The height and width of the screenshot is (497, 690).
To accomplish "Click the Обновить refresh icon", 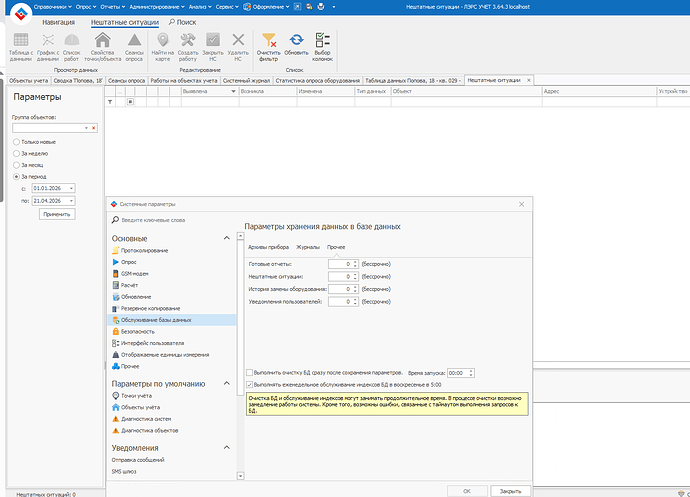I will point(296,40).
